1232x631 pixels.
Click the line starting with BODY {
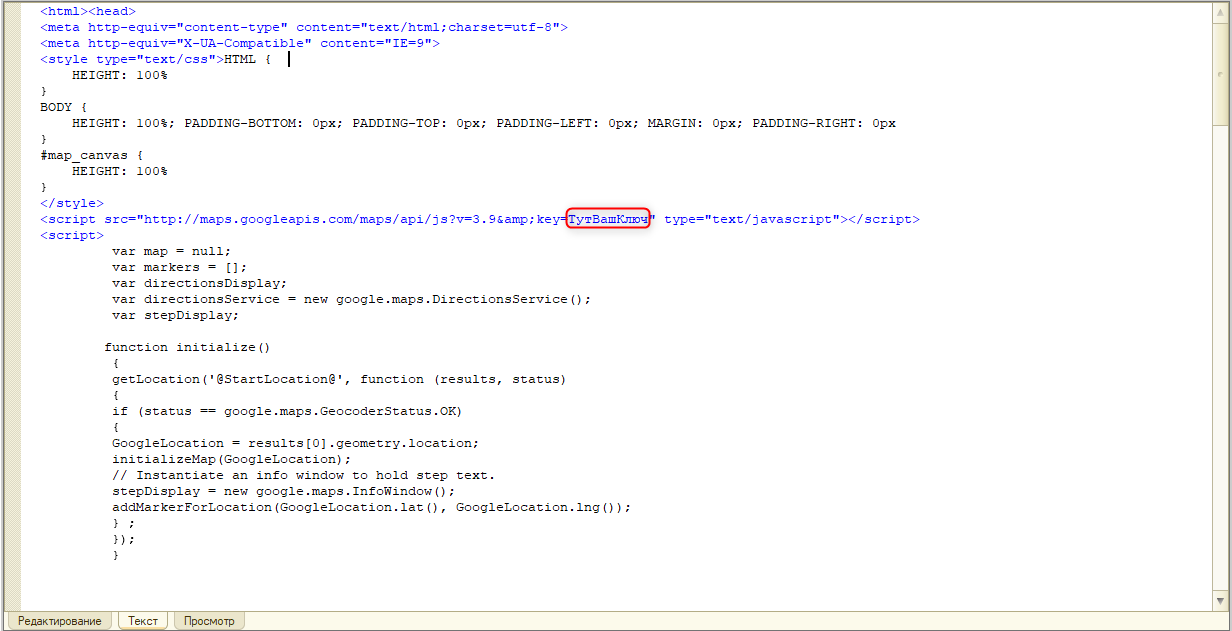[x=64, y=107]
